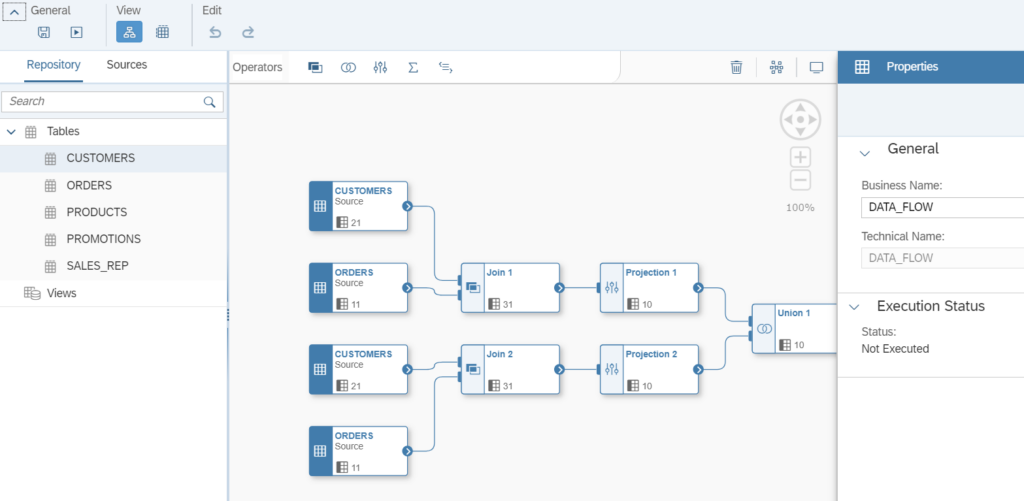
Task: Select the Projection operator icon in toolbar
Action: 380,68
